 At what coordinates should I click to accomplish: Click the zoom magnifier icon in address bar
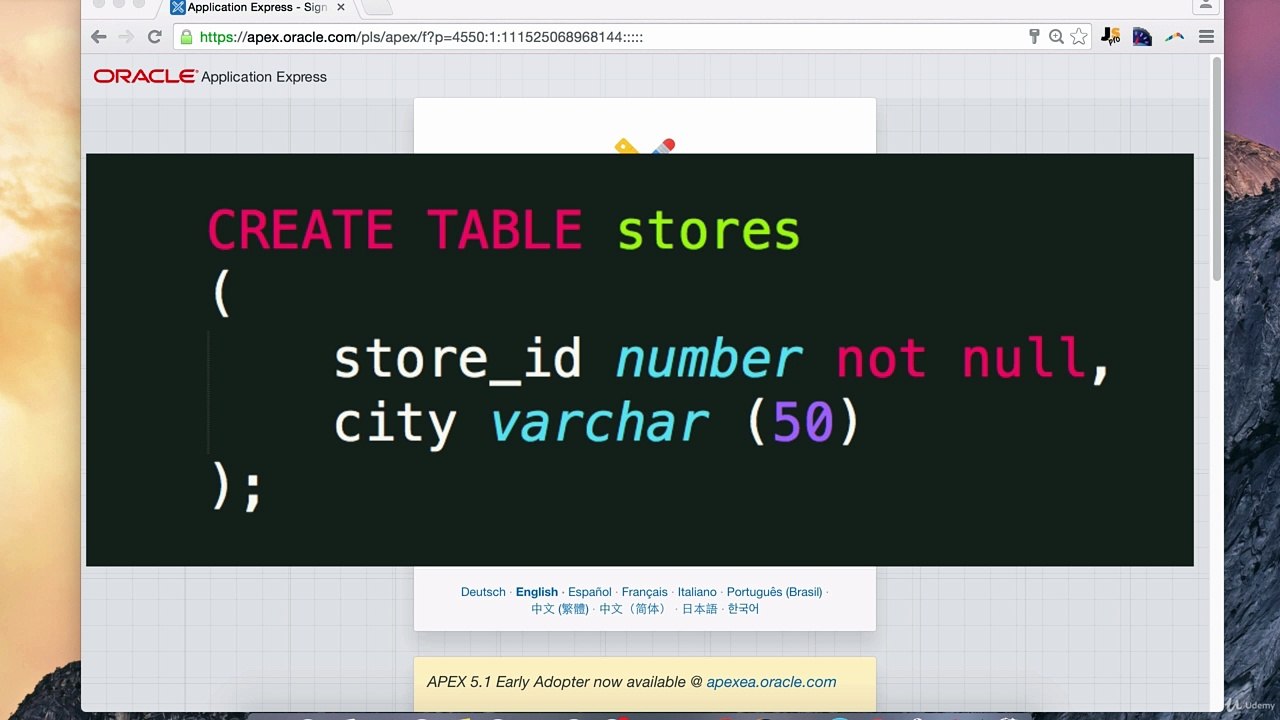1056,37
